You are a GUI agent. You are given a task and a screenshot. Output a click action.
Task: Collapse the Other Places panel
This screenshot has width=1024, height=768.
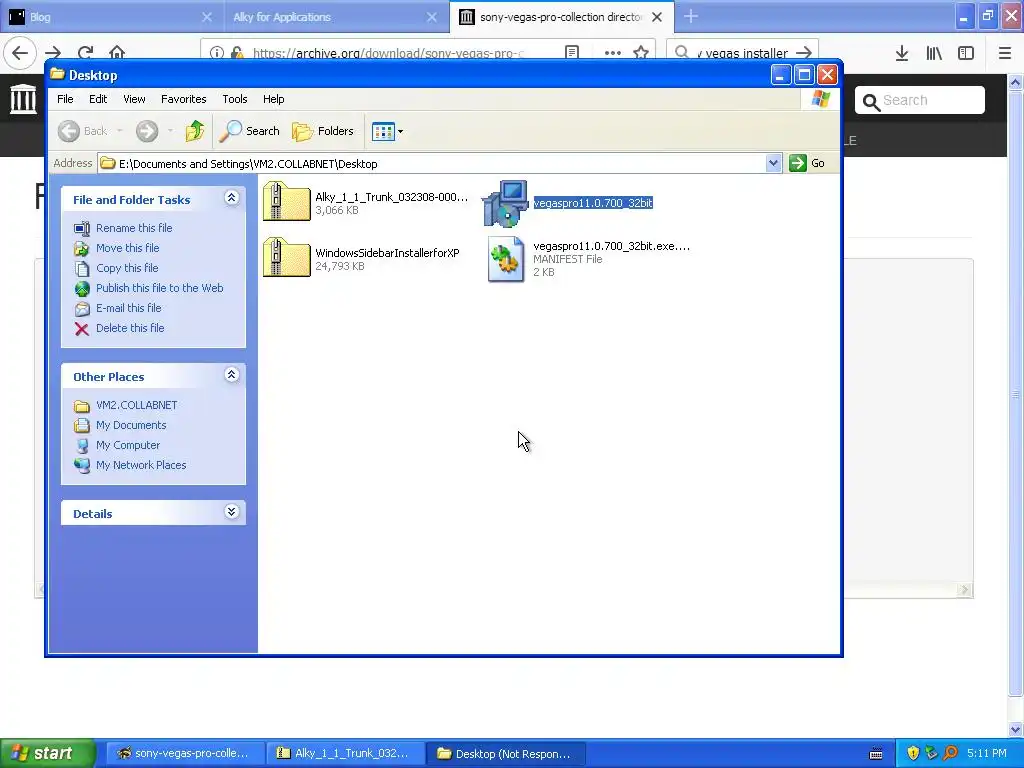coord(231,375)
